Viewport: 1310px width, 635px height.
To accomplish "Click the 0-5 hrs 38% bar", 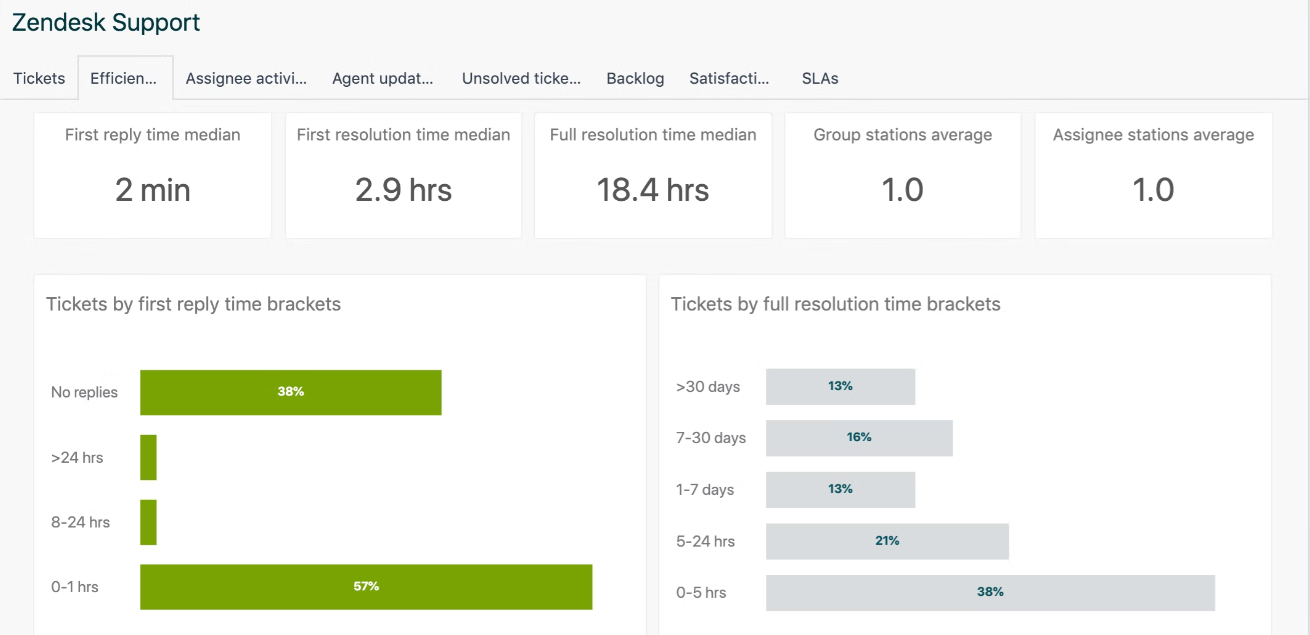I will [990, 593].
